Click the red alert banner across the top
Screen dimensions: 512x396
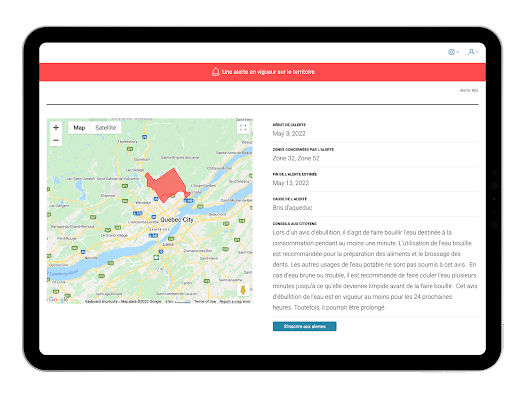tap(262, 72)
